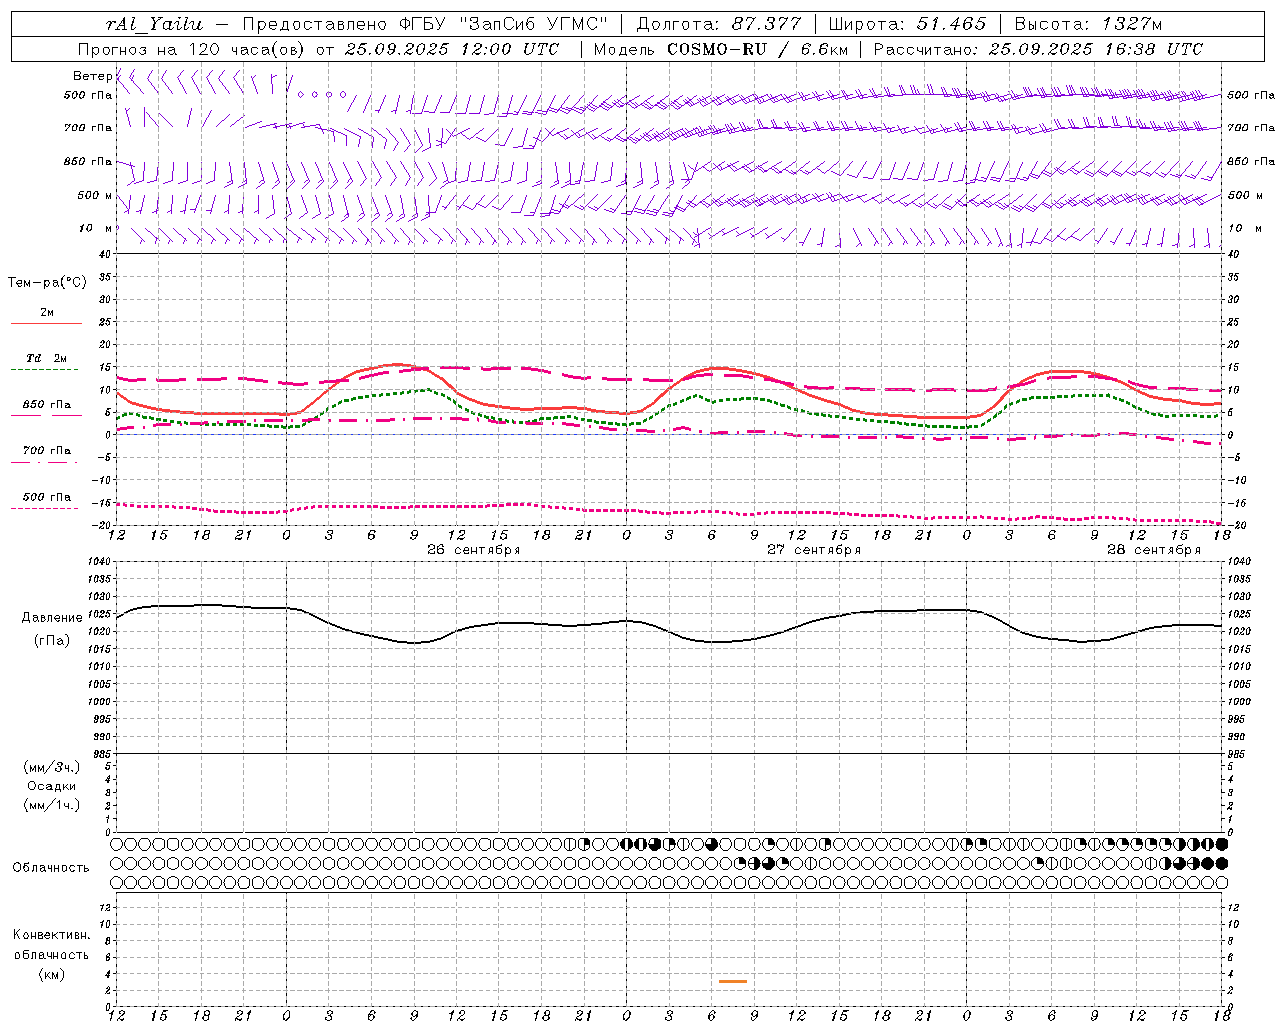Click the 'Тем-ра(°C)' axis title

[x=47, y=283]
